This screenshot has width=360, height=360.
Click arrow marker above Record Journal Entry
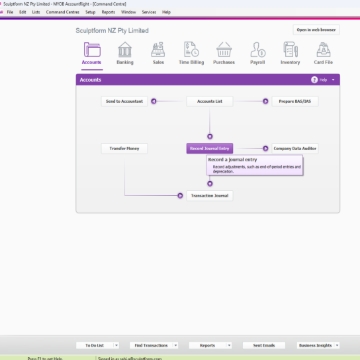[210, 136]
